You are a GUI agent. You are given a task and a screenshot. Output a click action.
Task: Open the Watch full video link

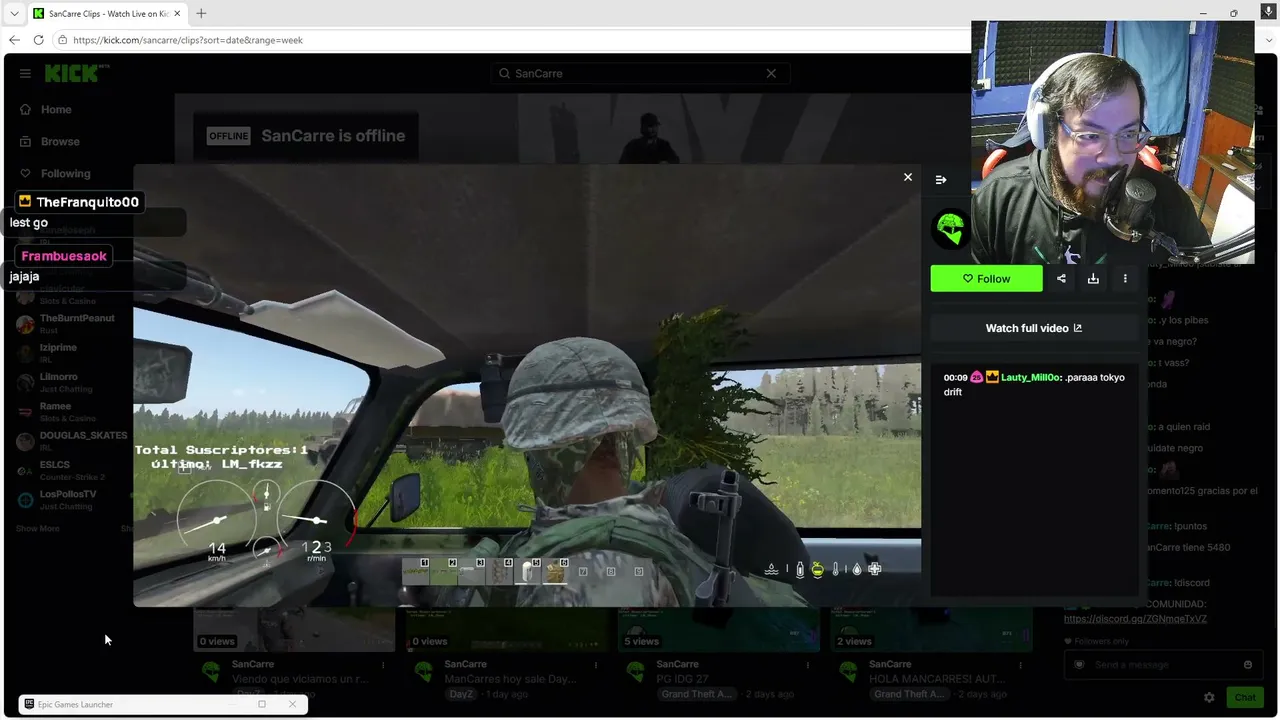[1034, 328]
